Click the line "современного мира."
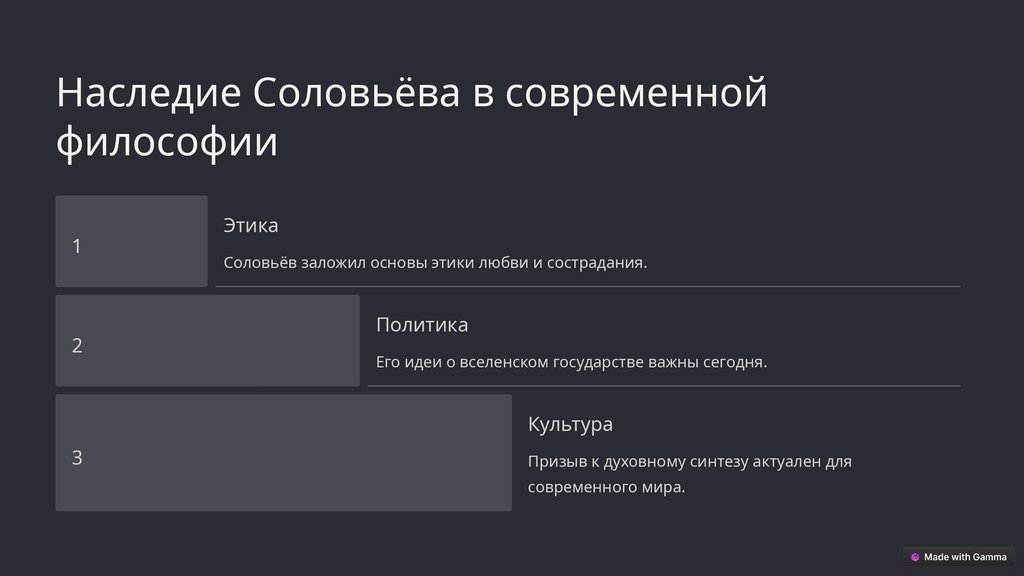1024x576 pixels. coord(606,488)
